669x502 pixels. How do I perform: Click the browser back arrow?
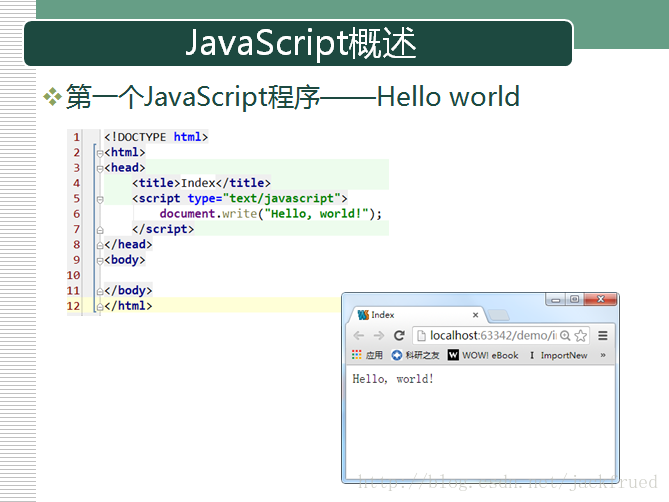click(x=359, y=336)
